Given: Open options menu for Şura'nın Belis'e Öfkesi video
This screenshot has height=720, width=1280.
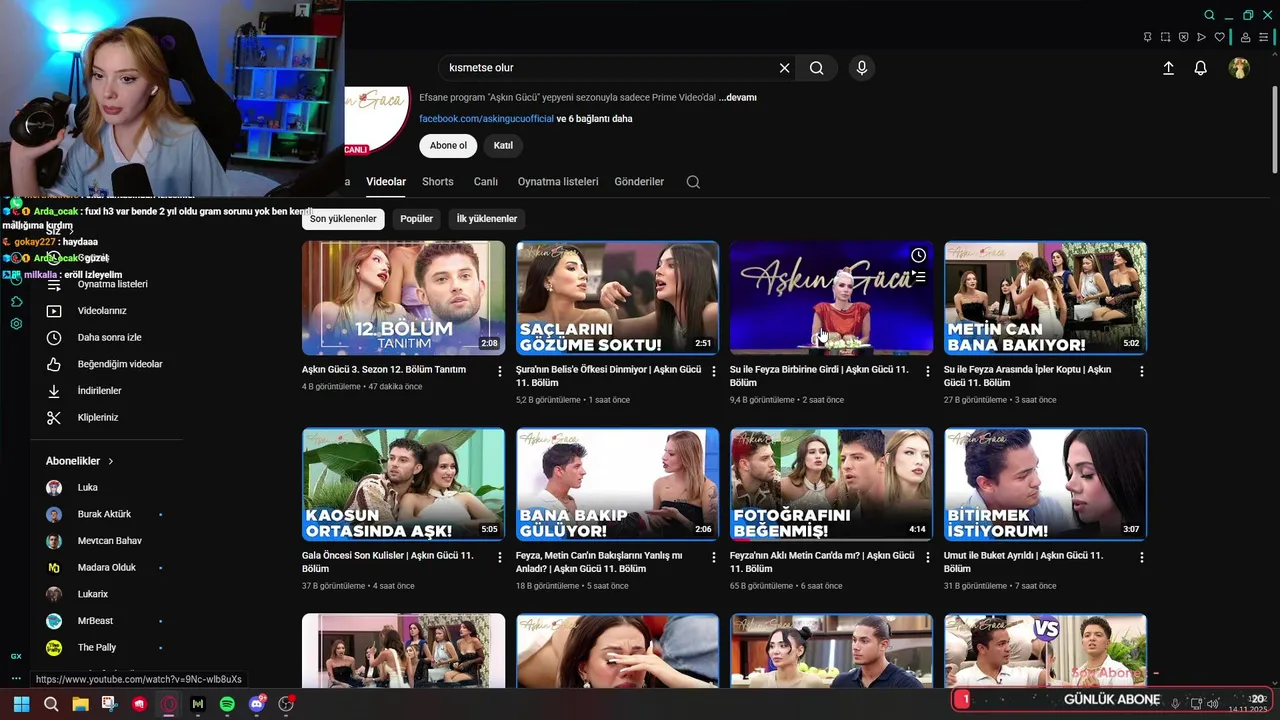Looking at the screenshot, I should pyautogui.click(x=714, y=371).
